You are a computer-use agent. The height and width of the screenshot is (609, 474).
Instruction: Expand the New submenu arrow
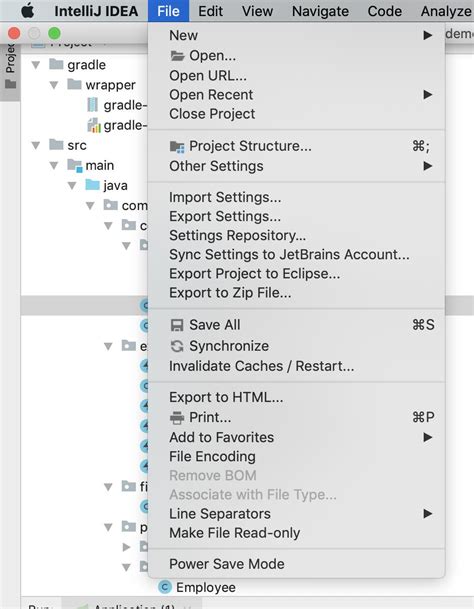point(428,35)
